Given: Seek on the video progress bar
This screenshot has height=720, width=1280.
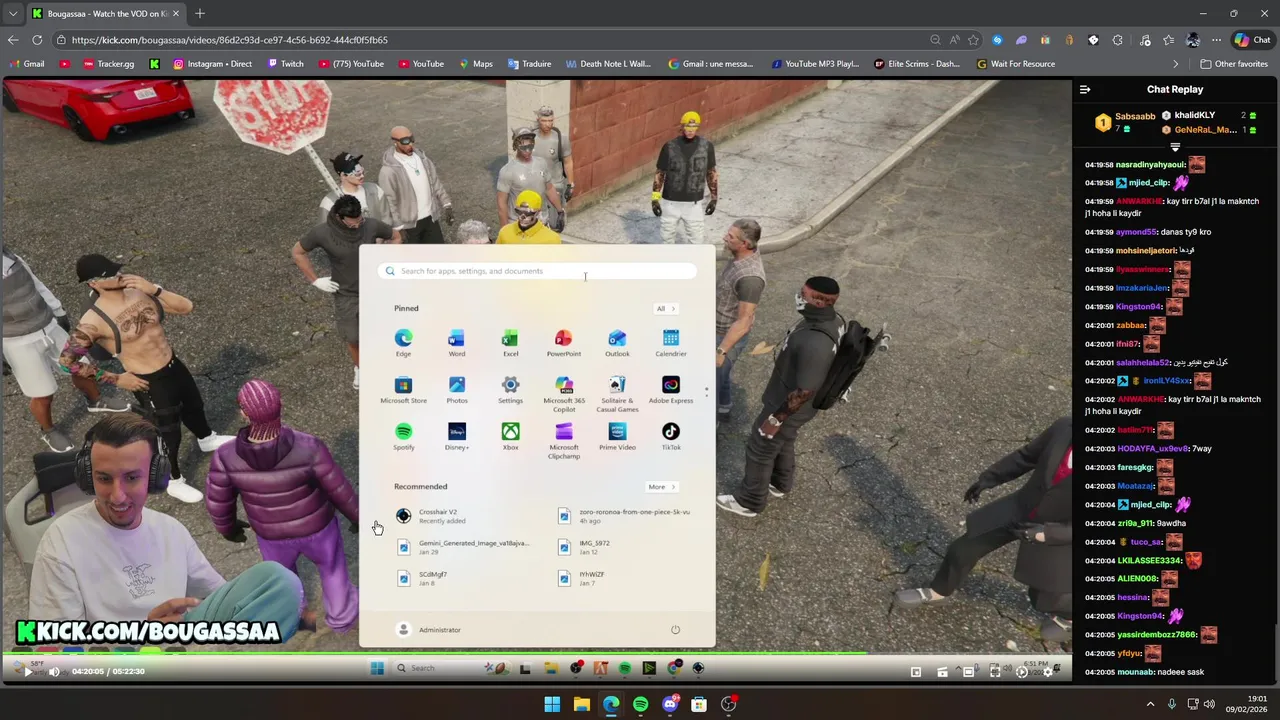Looking at the screenshot, I should coord(536,655).
